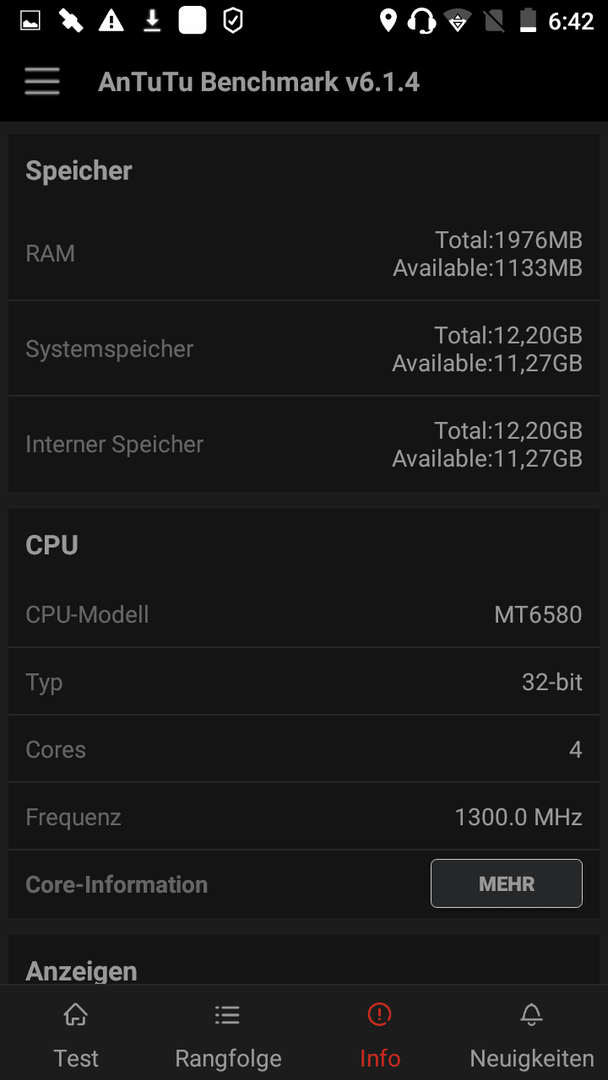Tap the AnTuTu Benchmark v6.1.4 title

pos(259,82)
